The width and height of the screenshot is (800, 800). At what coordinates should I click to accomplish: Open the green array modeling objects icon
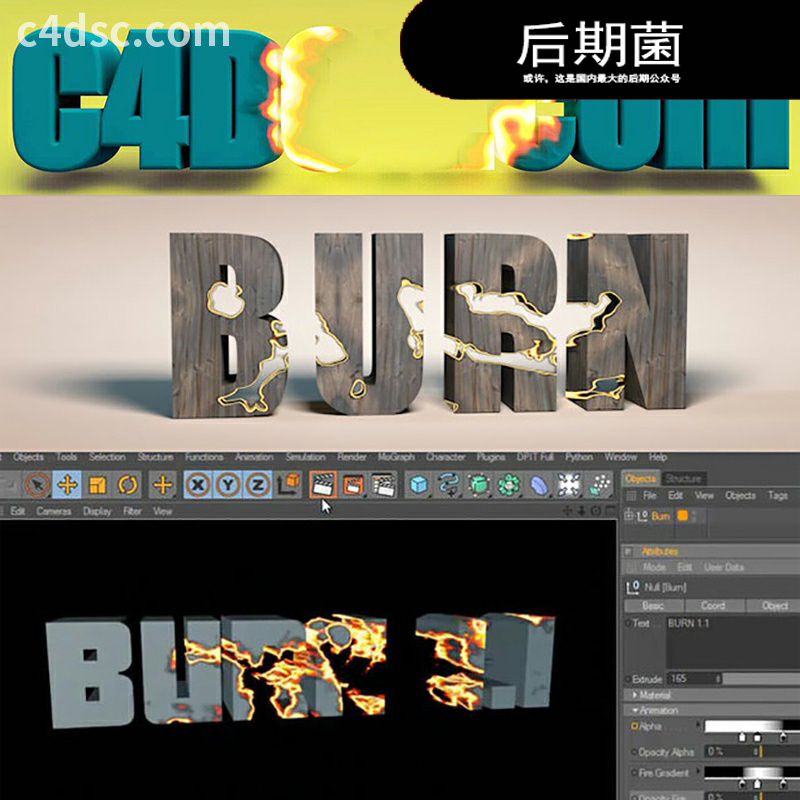509,484
